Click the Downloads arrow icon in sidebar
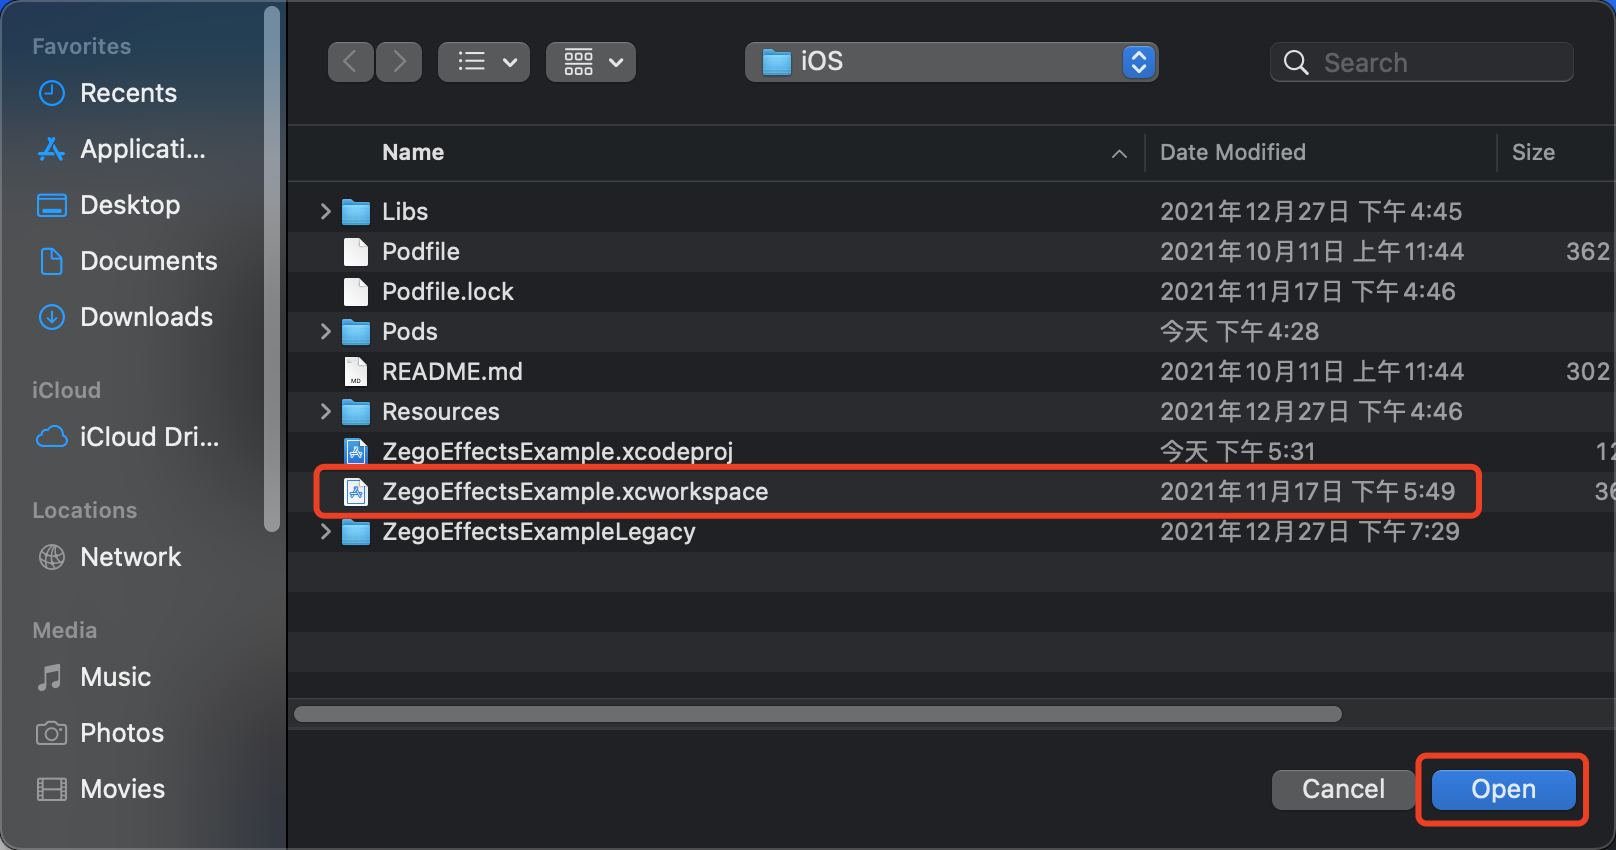Image resolution: width=1616 pixels, height=850 pixels. pos(51,317)
